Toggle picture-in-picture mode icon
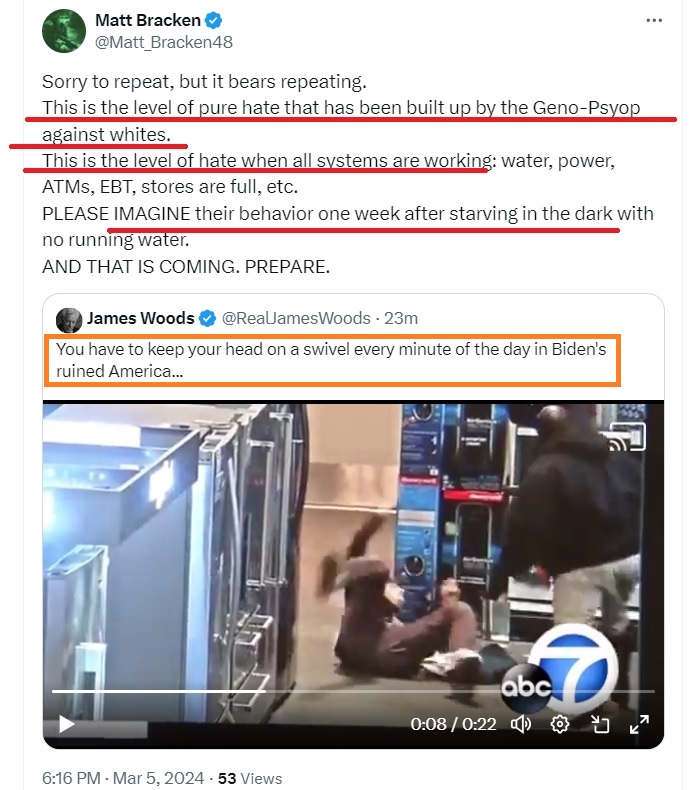699x790 pixels. (600, 725)
